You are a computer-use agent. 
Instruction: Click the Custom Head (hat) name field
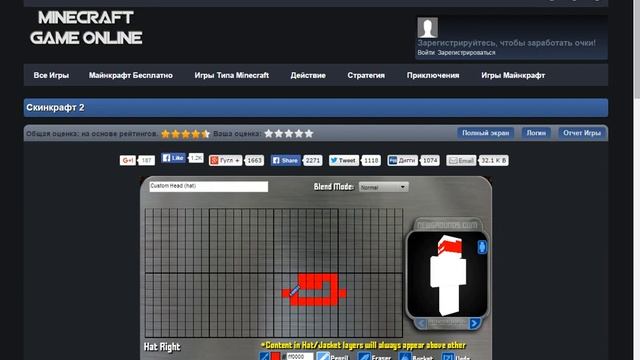[x=209, y=186]
